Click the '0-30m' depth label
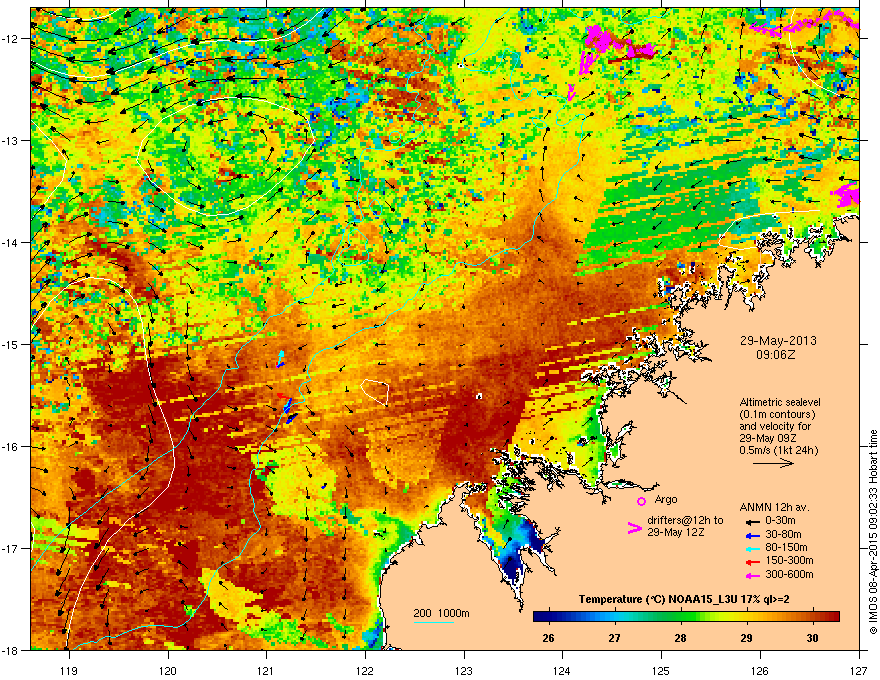This screenshot has height=680, width=880. pyautogui.click(x=780, y=521)
